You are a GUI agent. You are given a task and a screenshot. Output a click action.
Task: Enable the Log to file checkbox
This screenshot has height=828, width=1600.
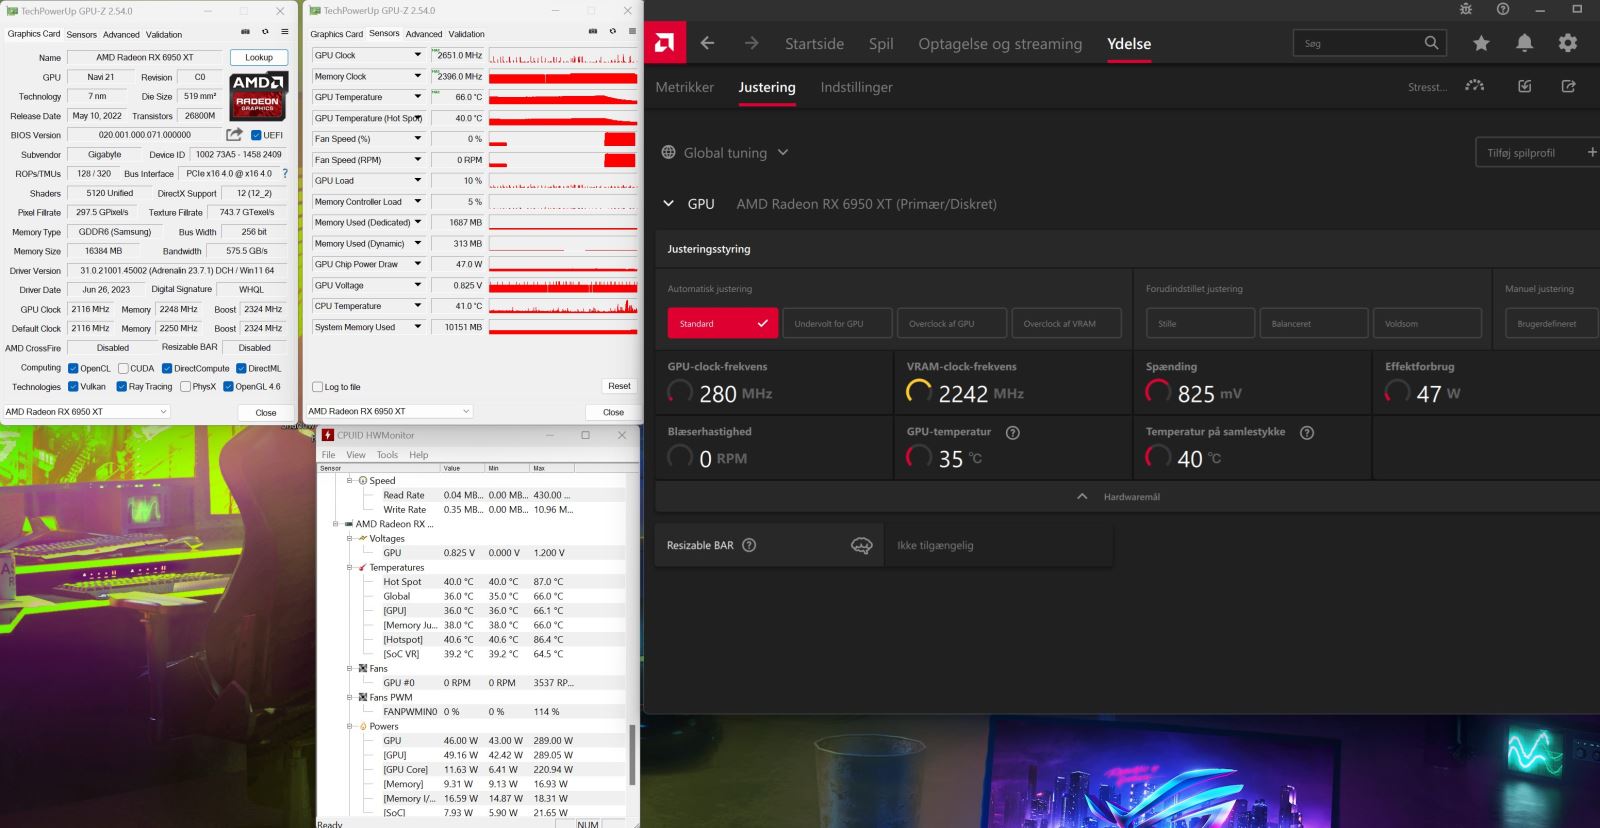pos(318,387)
